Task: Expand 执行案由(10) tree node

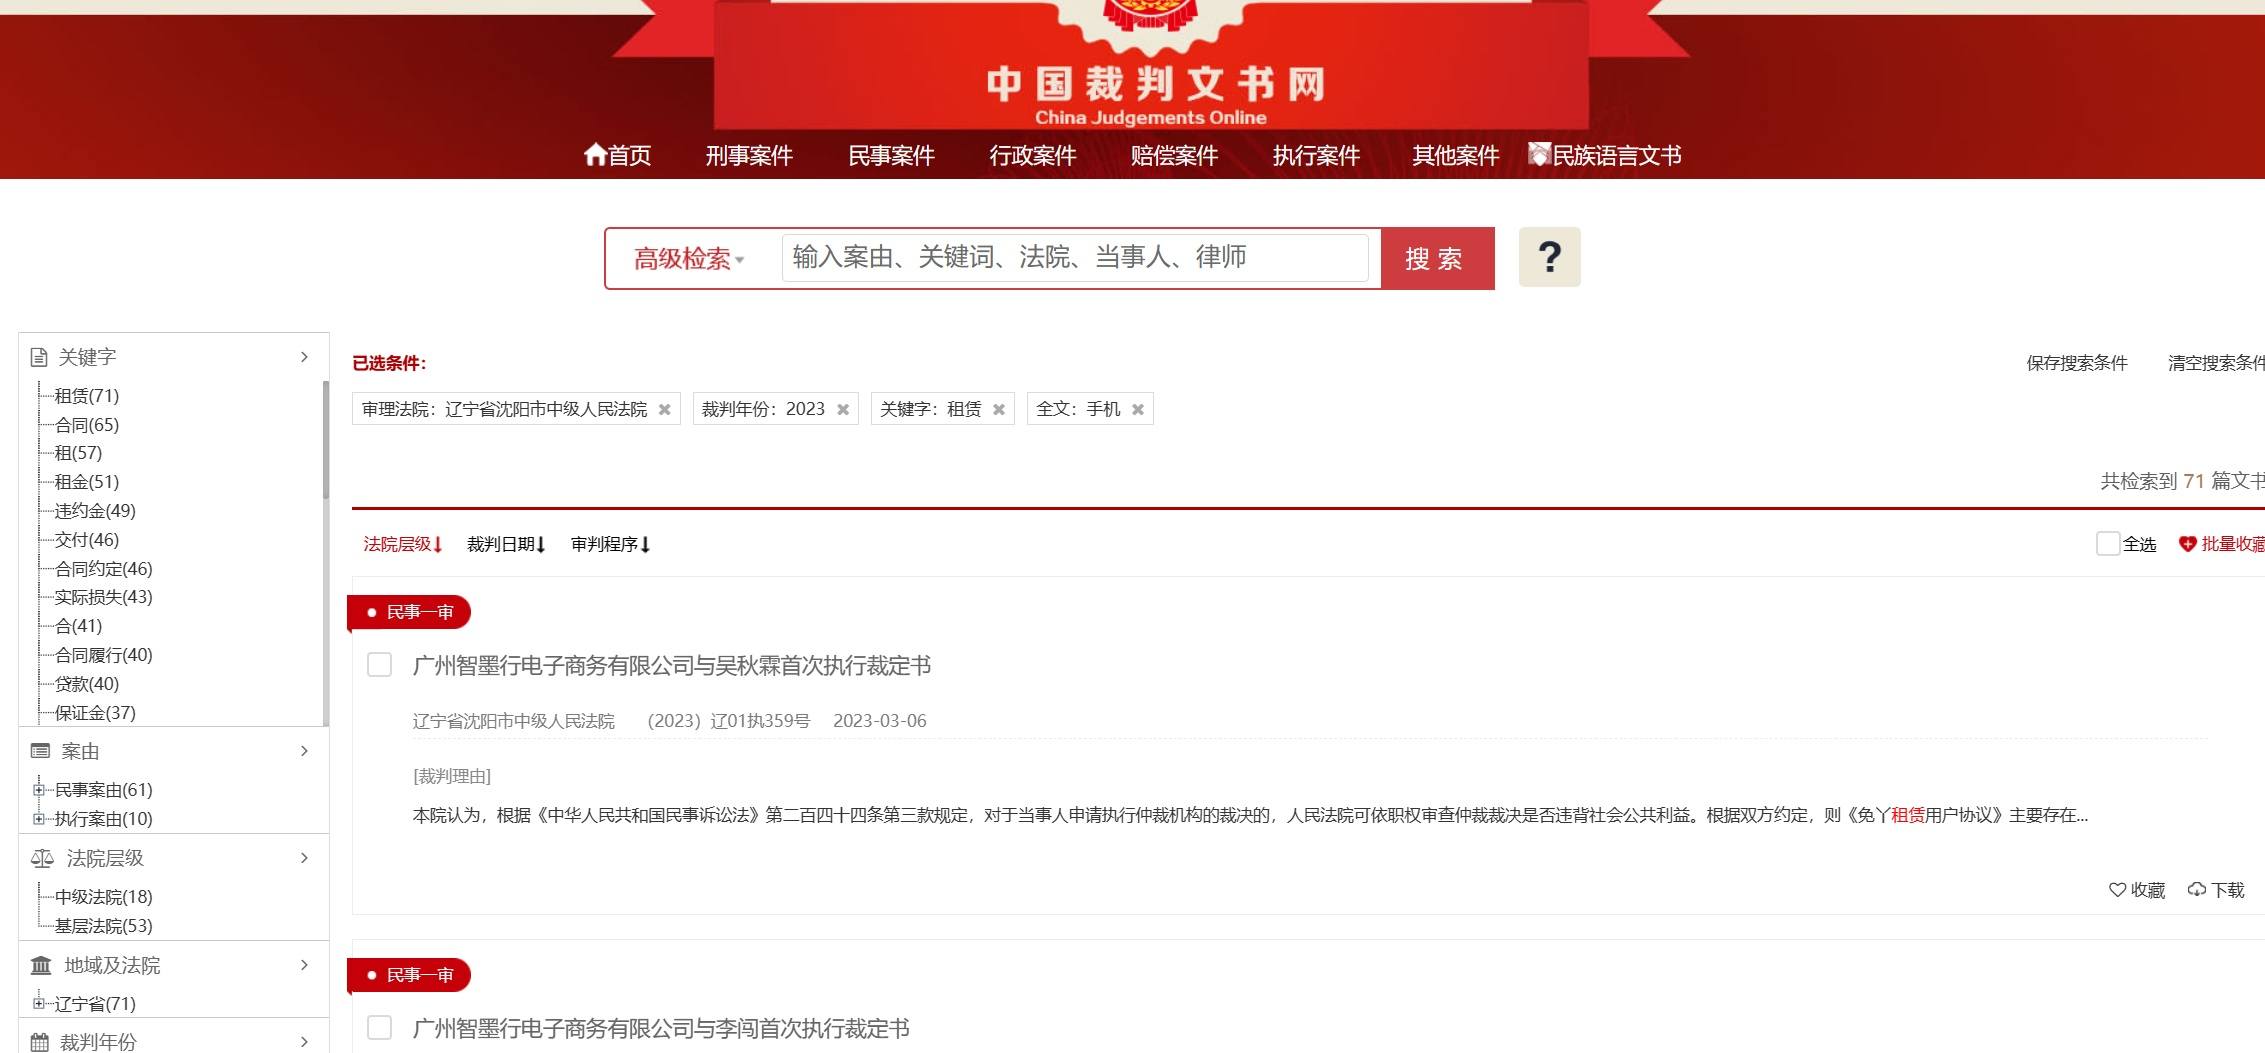Action: point(39,819)
